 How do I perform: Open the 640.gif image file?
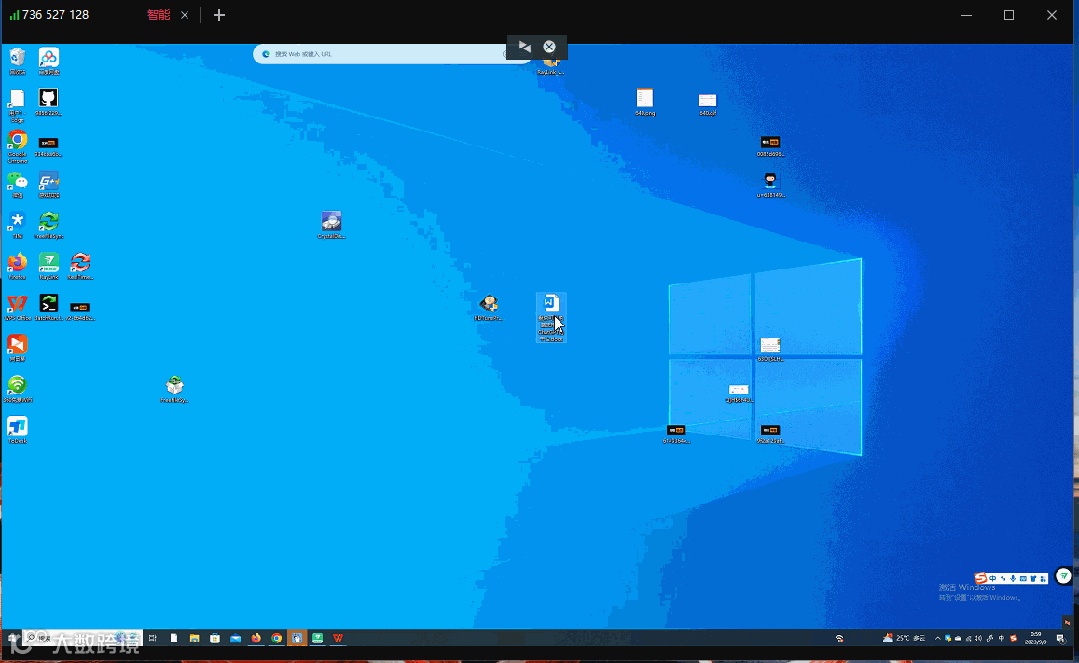click(707, 103)
